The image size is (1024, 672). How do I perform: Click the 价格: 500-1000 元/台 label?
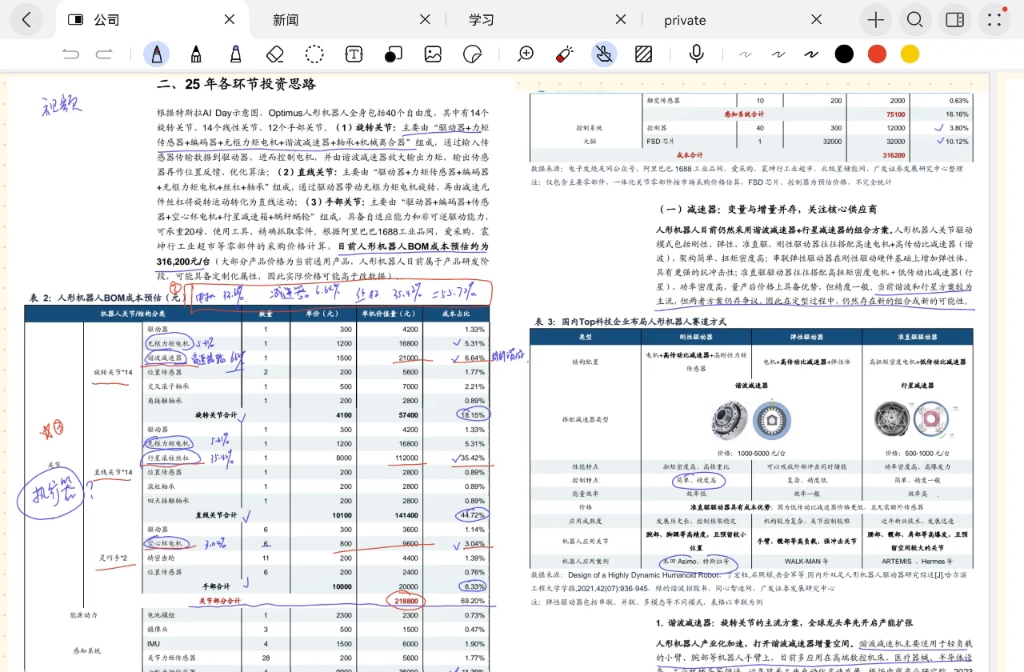(917, 453)
